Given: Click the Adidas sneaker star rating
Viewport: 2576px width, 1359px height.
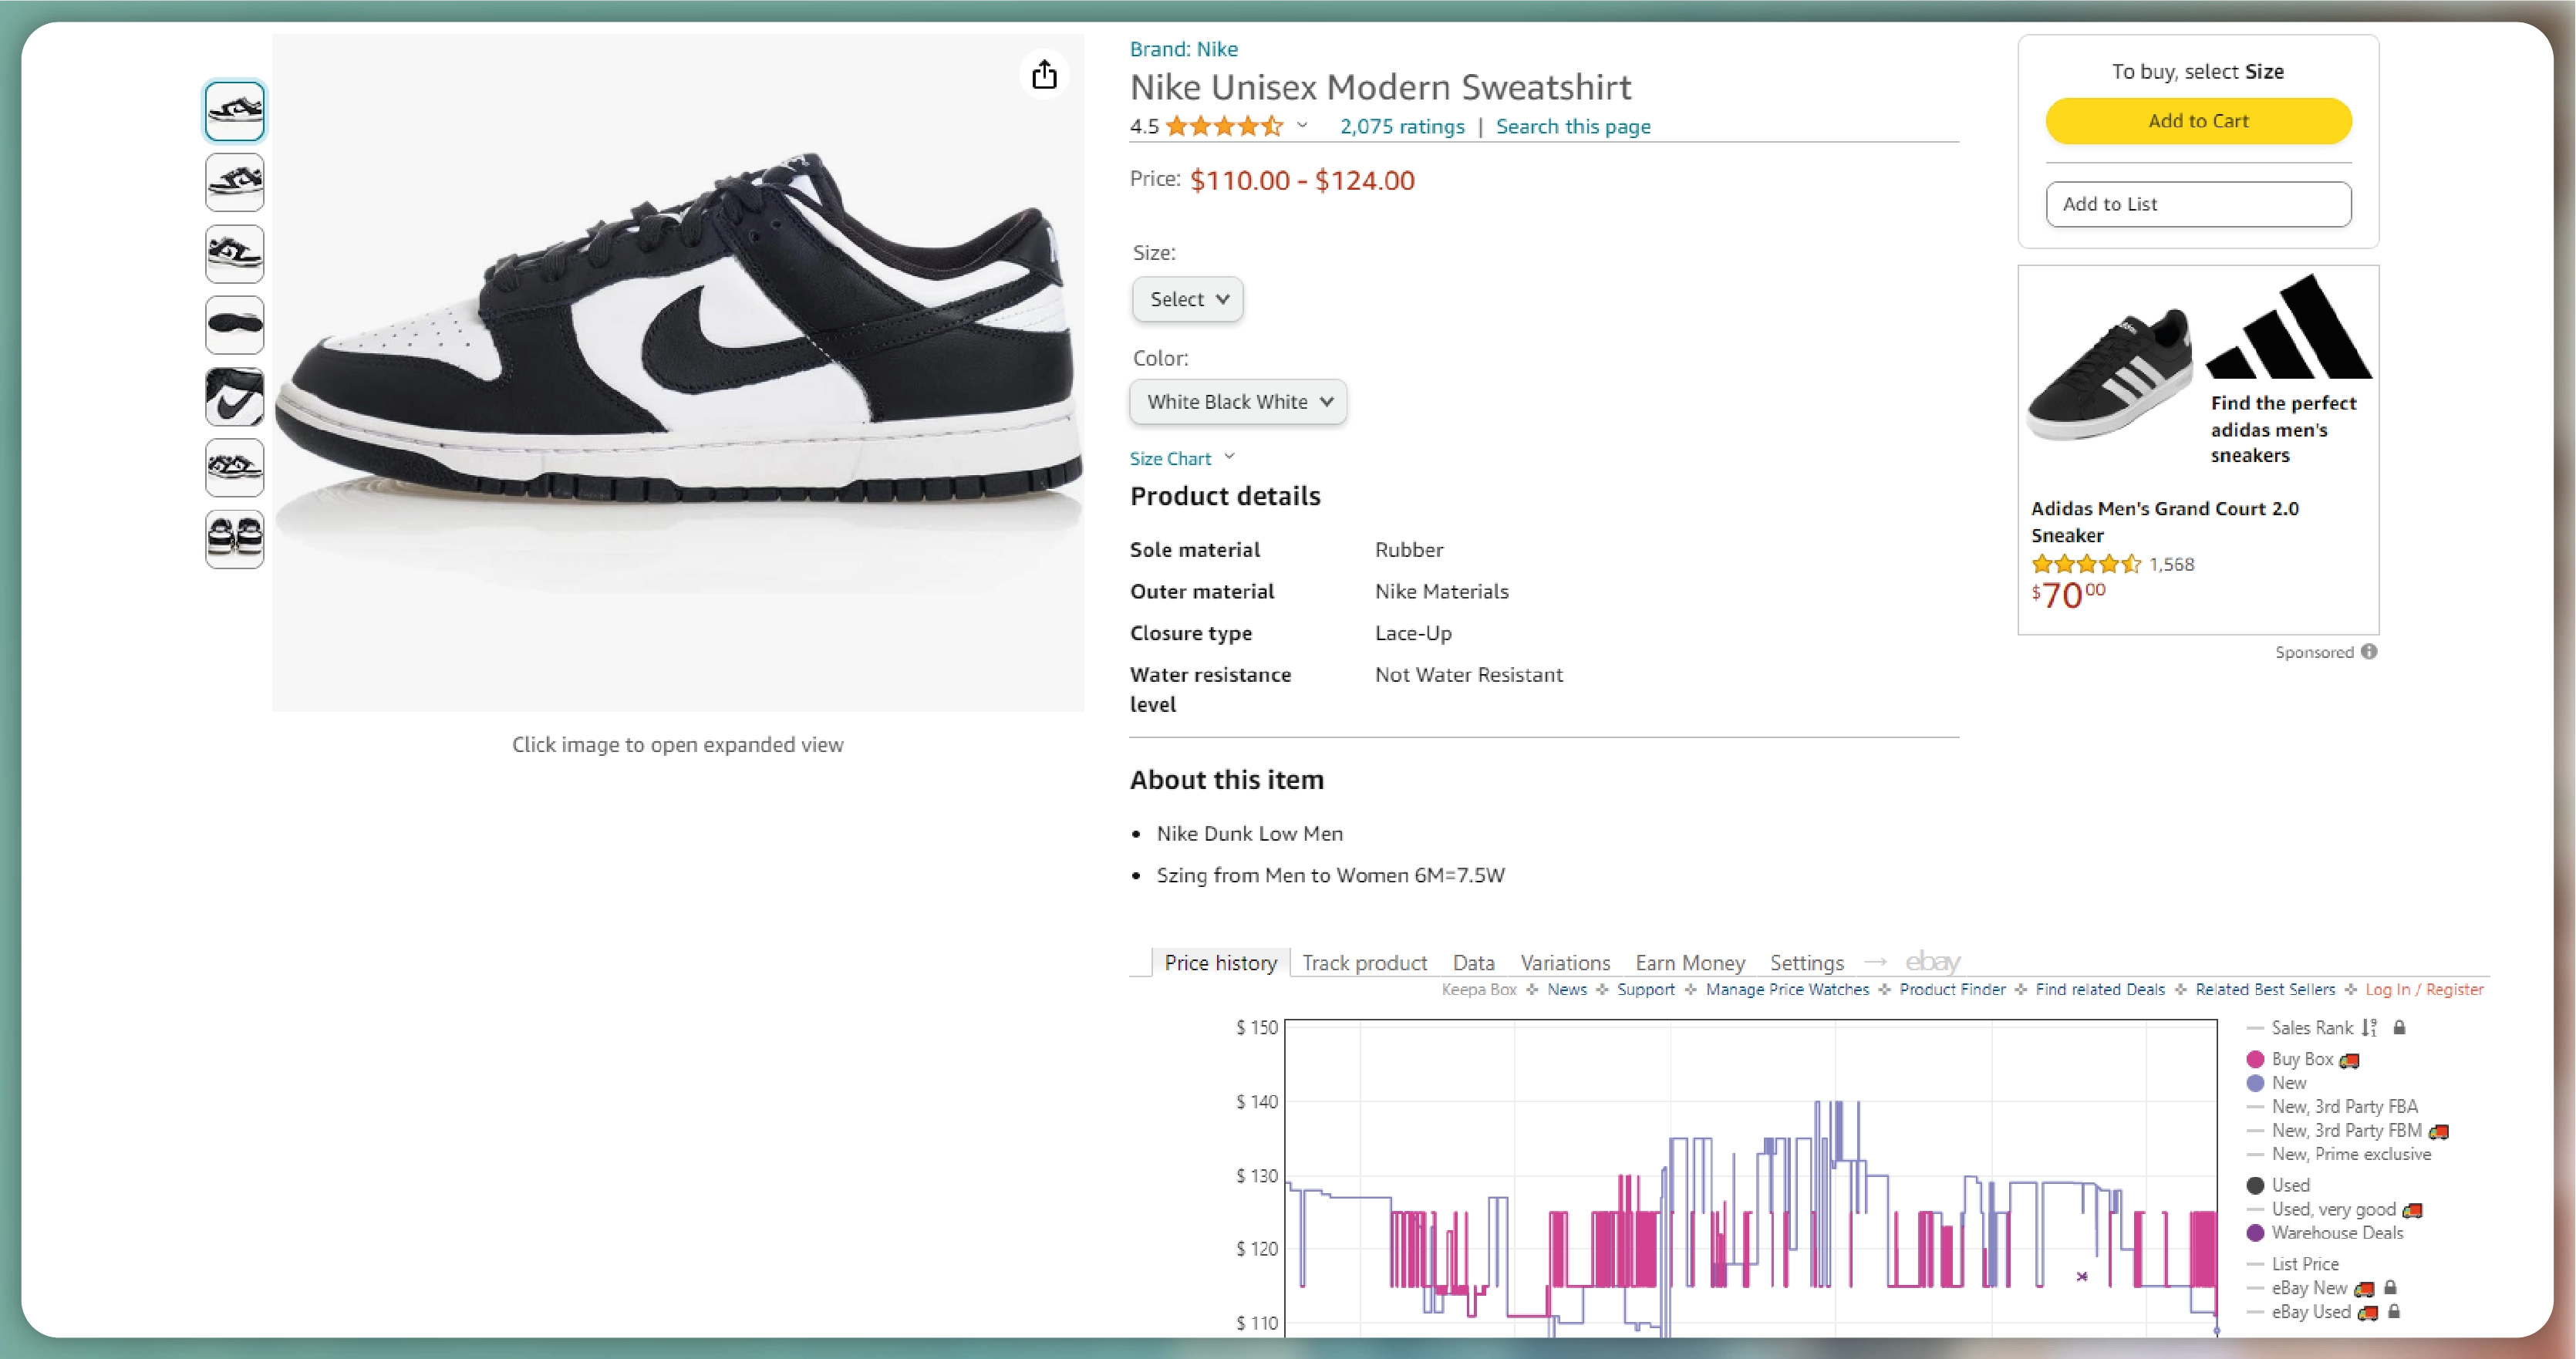Looking at the screenshot, I should [2086, 564].
